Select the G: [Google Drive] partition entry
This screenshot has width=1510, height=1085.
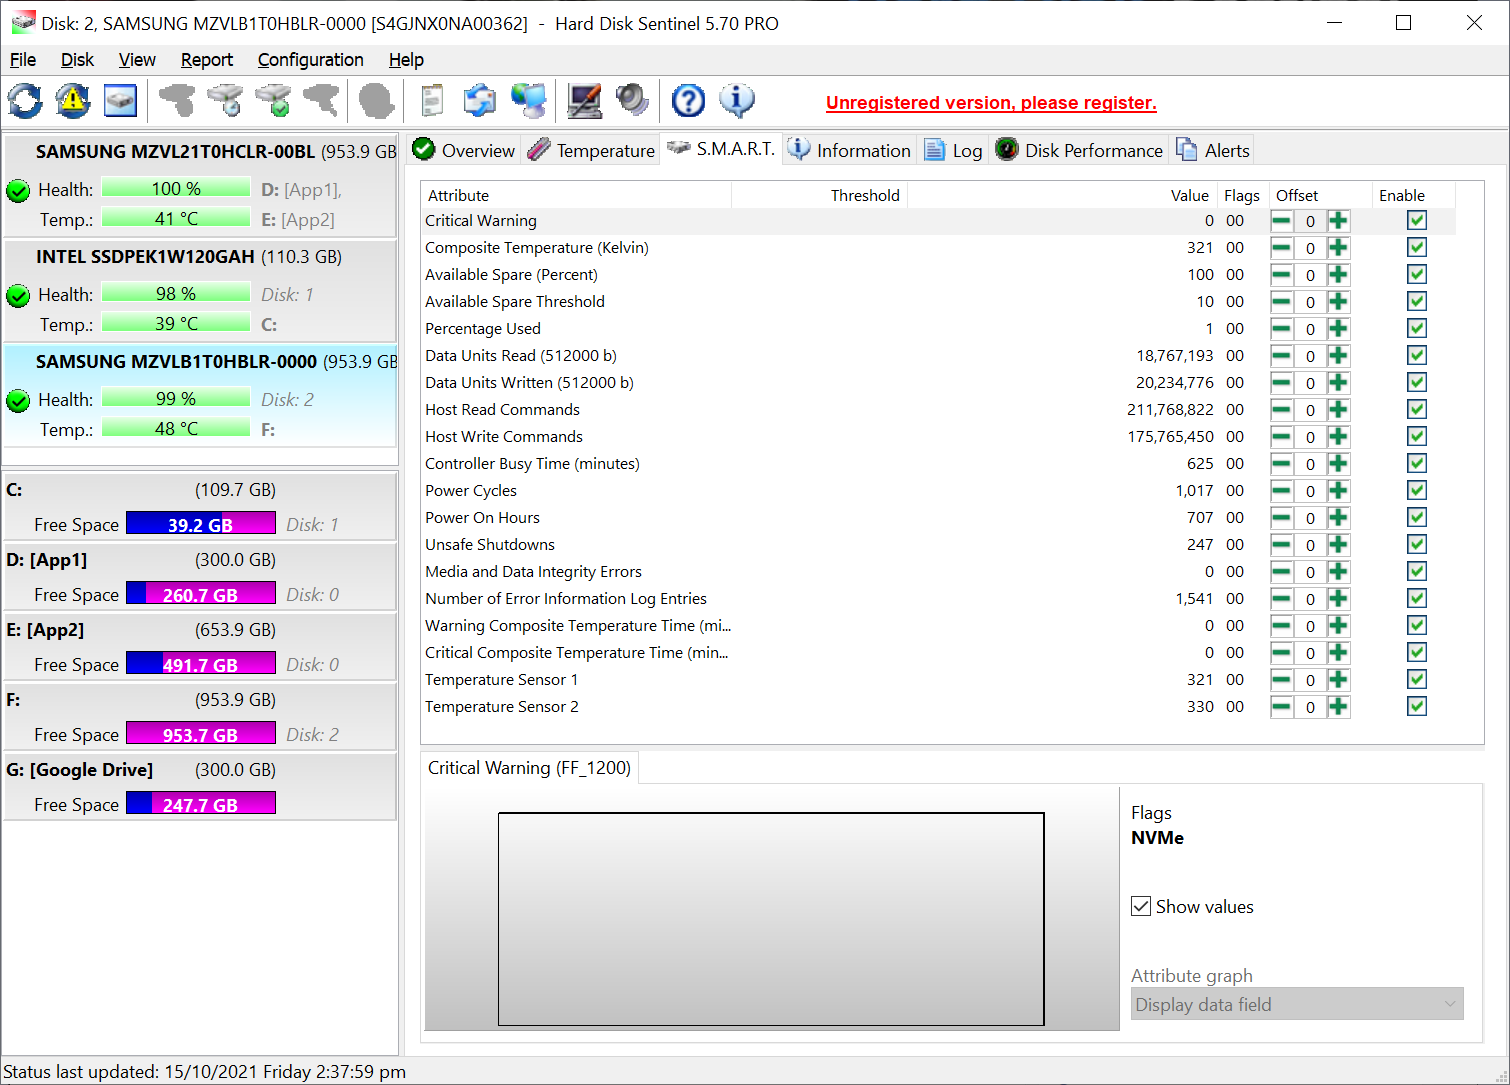click(200, 787)
